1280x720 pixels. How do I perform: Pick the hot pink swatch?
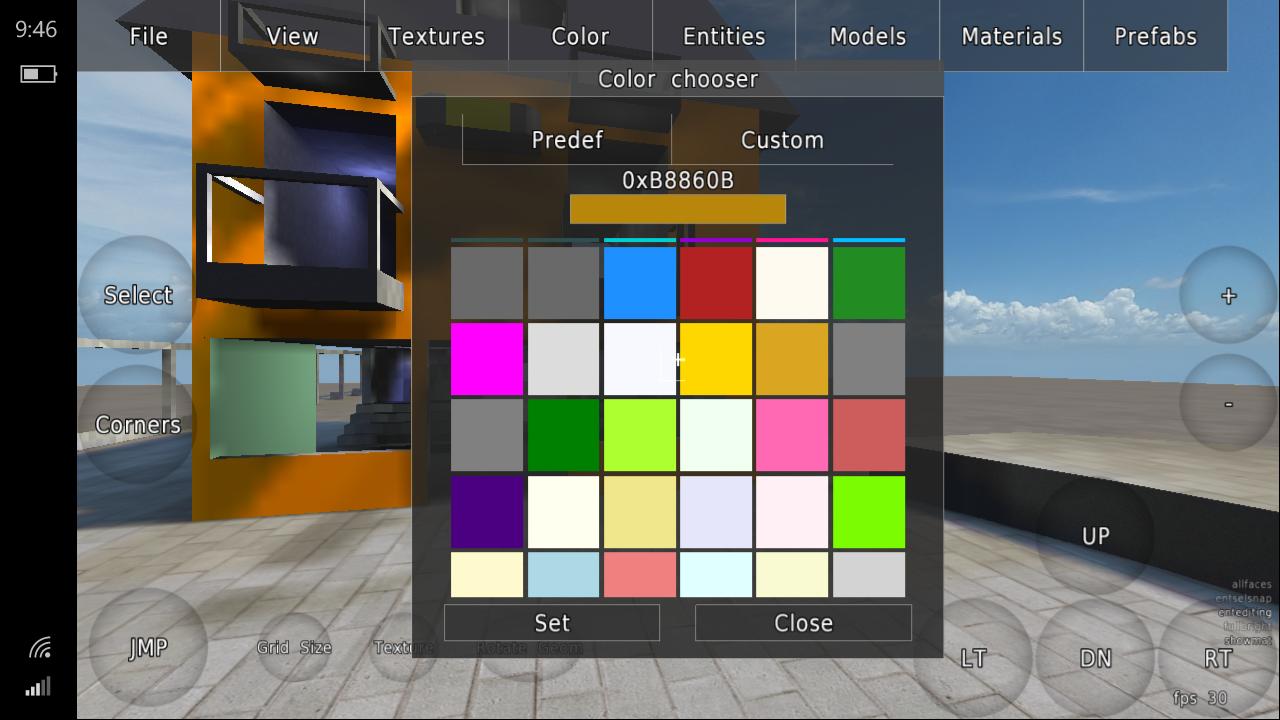(792, 435)
